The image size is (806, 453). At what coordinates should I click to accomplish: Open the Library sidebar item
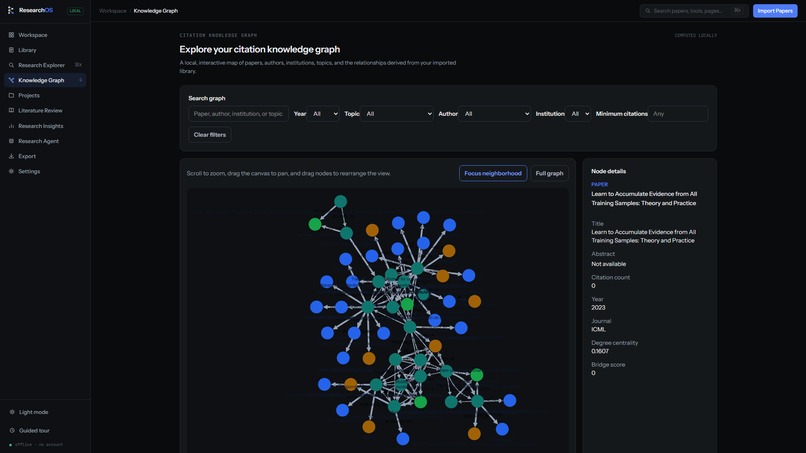tap(45, 50)
